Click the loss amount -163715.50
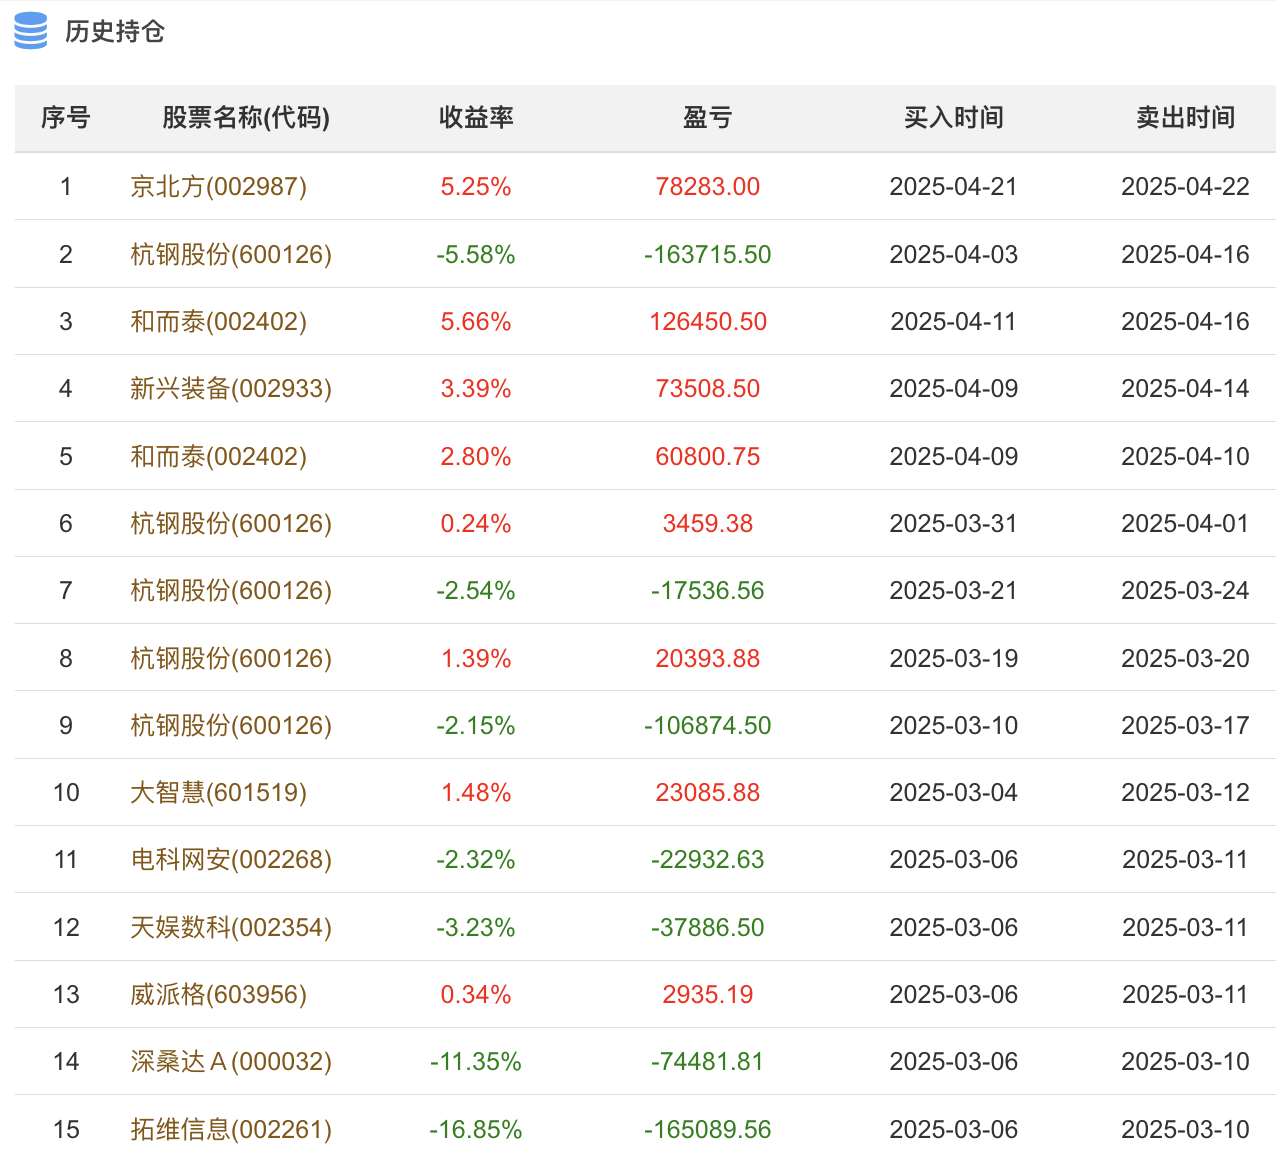 [x=708, y=254]
